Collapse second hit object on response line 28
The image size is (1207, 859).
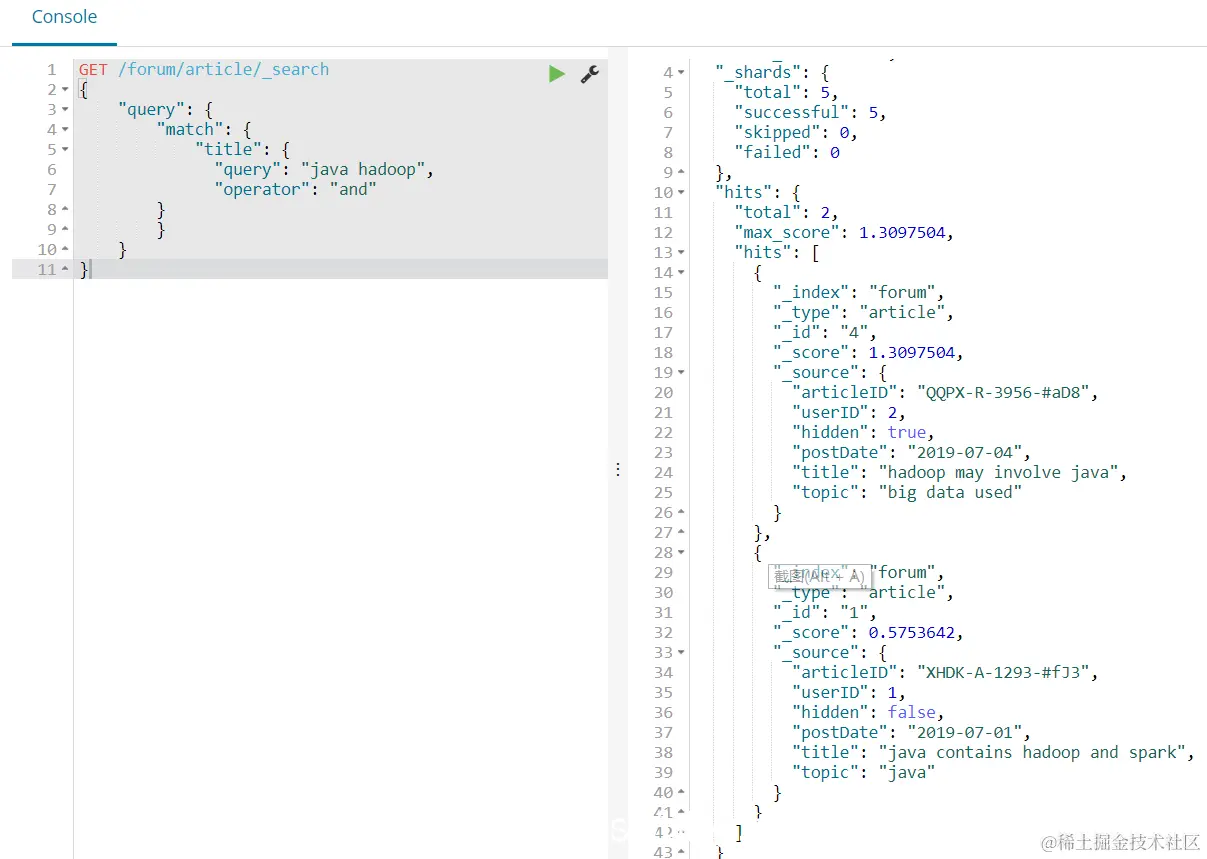(681, 553)
